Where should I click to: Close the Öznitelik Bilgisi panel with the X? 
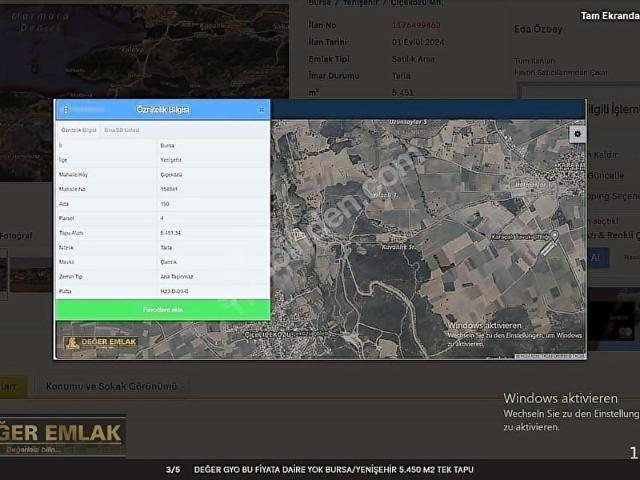click(x=262, y=110)
